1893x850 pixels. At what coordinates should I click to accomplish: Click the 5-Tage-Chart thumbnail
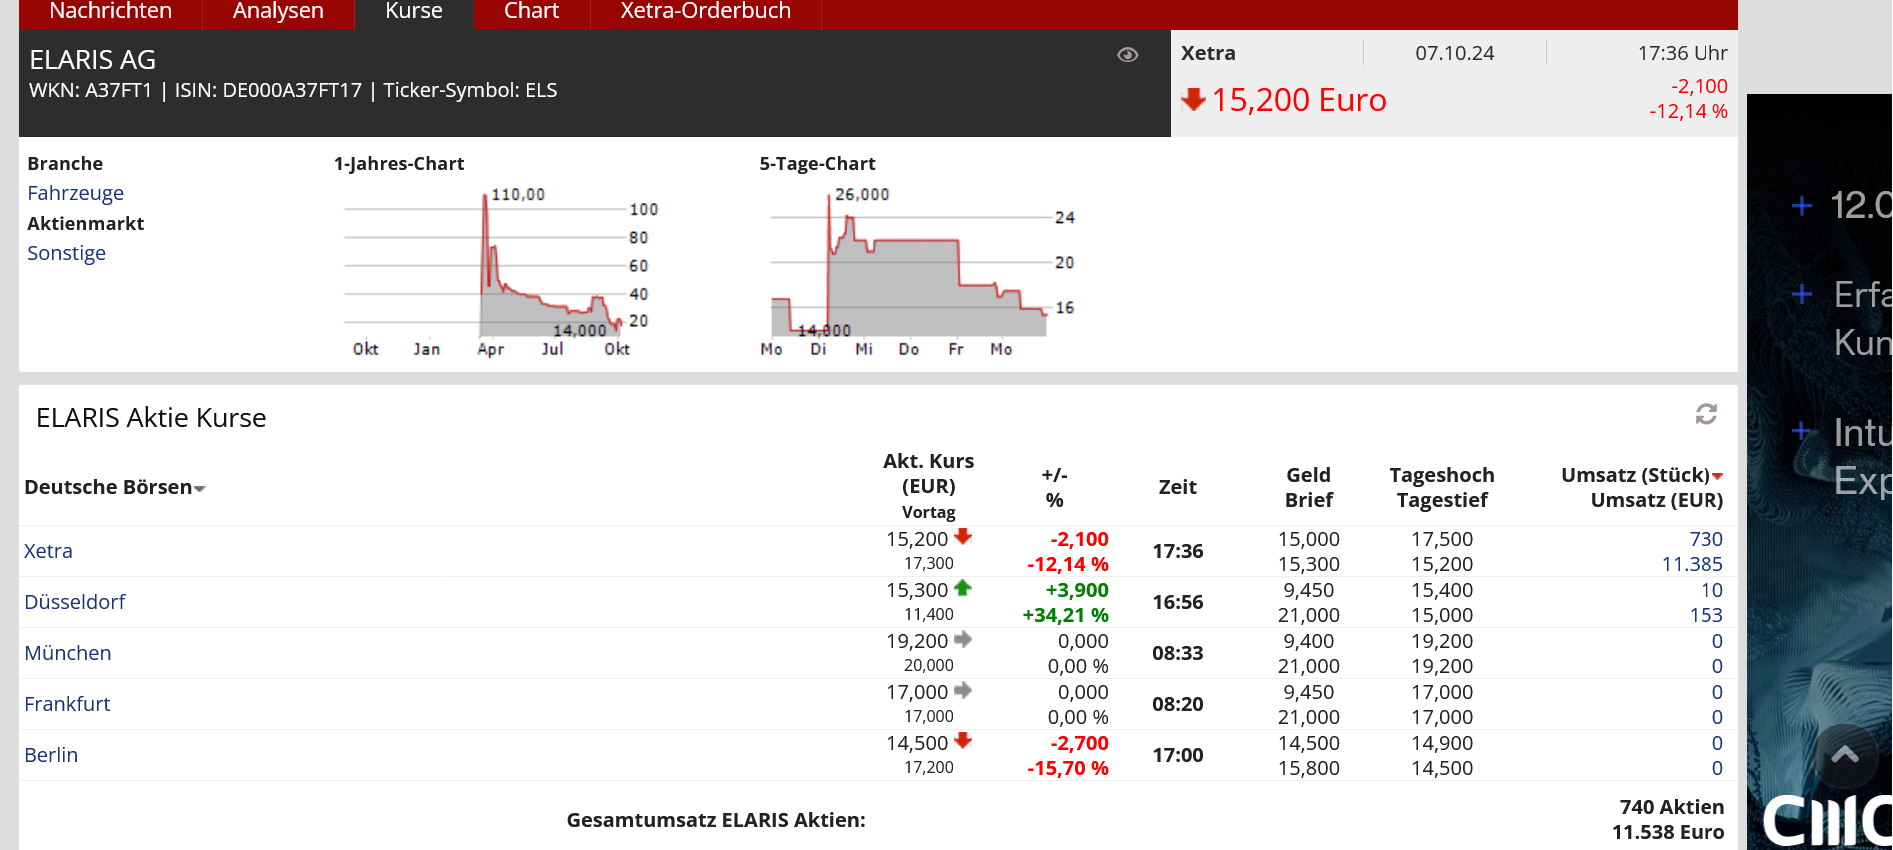point(915,270)
